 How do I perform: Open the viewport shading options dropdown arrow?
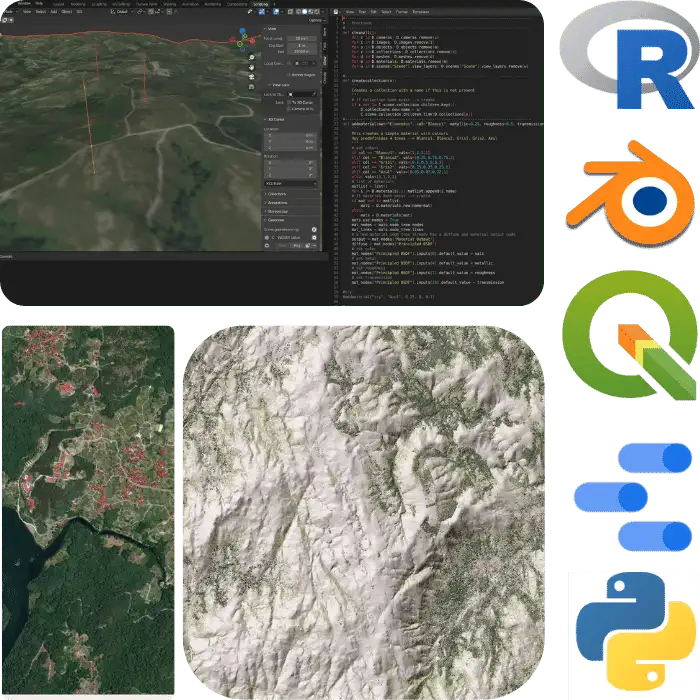click(323, 12)
